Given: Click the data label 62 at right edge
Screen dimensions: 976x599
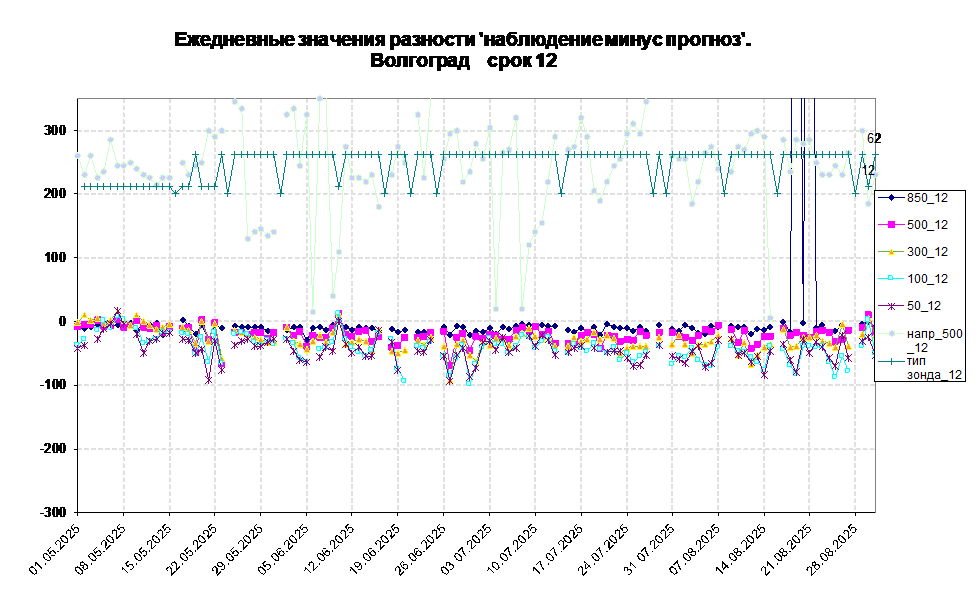Looking at the screenshot, I should pos(871,139).
